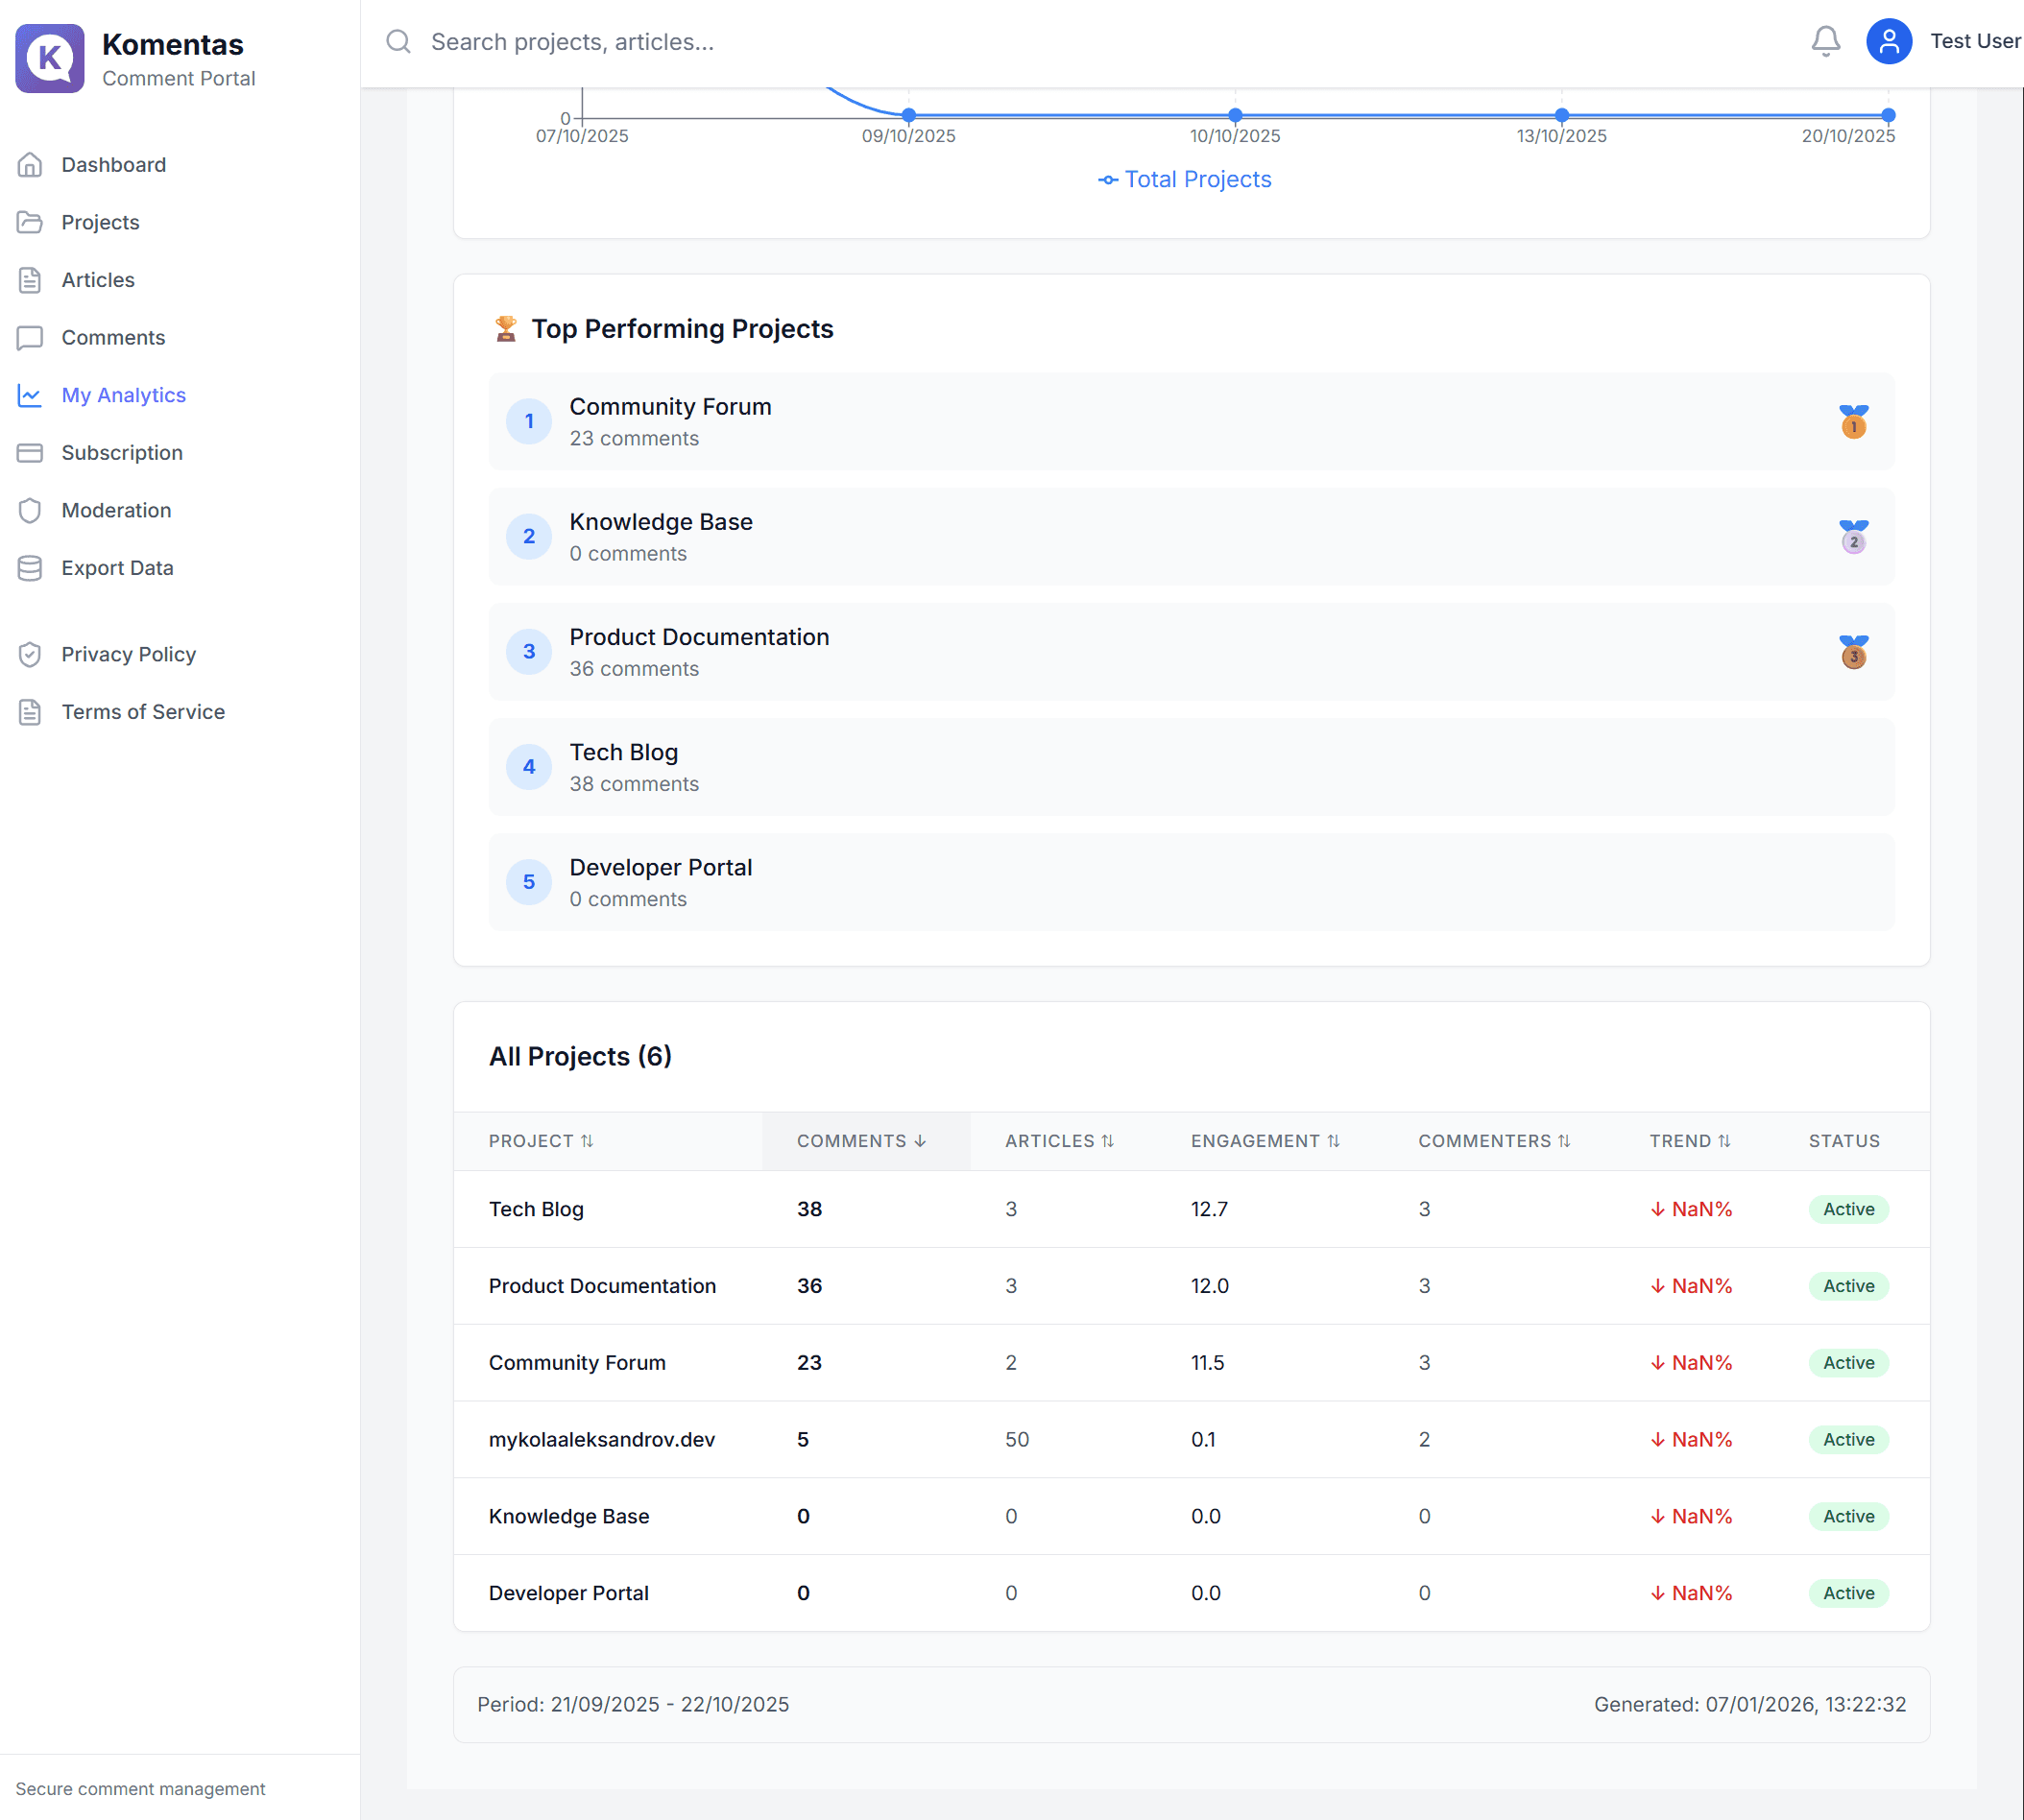This screenshot has height=1820, width=2024.
Task: Click the Komentas logo icon
Action: (x=50, y=58)
